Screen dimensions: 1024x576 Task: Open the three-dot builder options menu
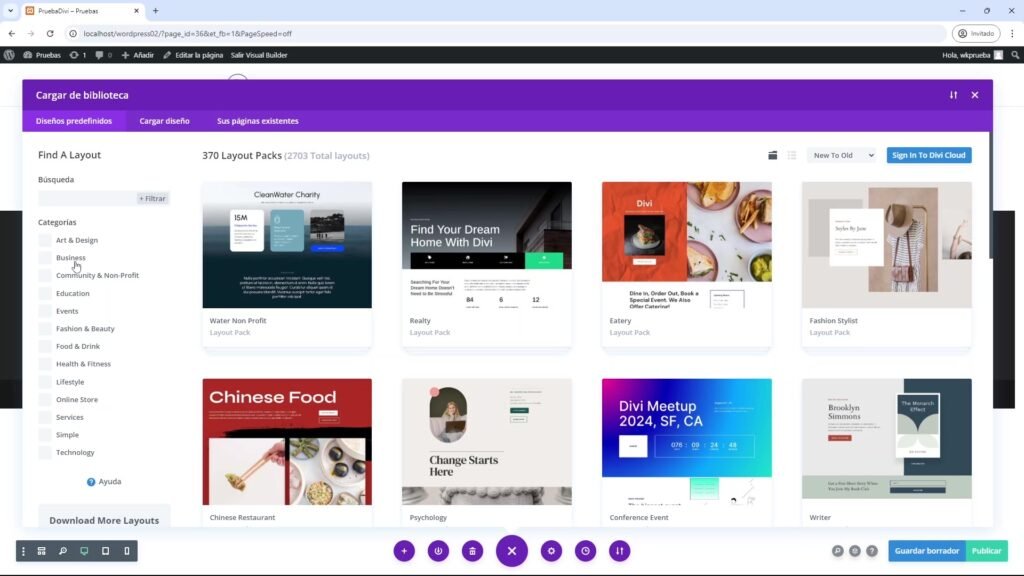(24, 551)
